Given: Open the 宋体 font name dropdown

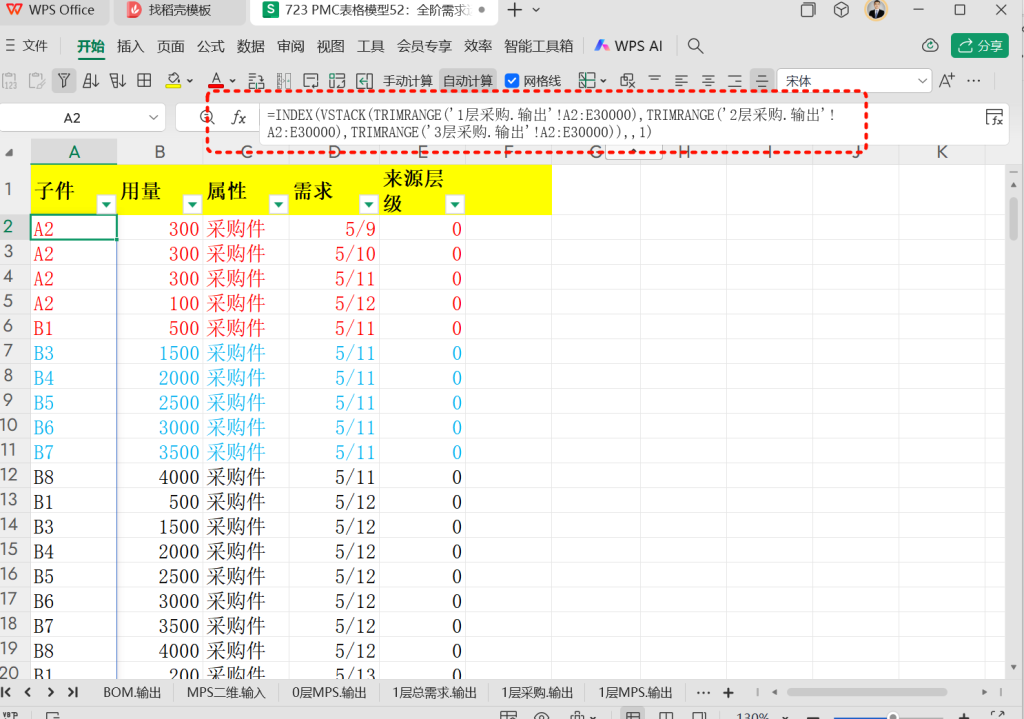Looking at the screenshot, I should click(922, 81).
